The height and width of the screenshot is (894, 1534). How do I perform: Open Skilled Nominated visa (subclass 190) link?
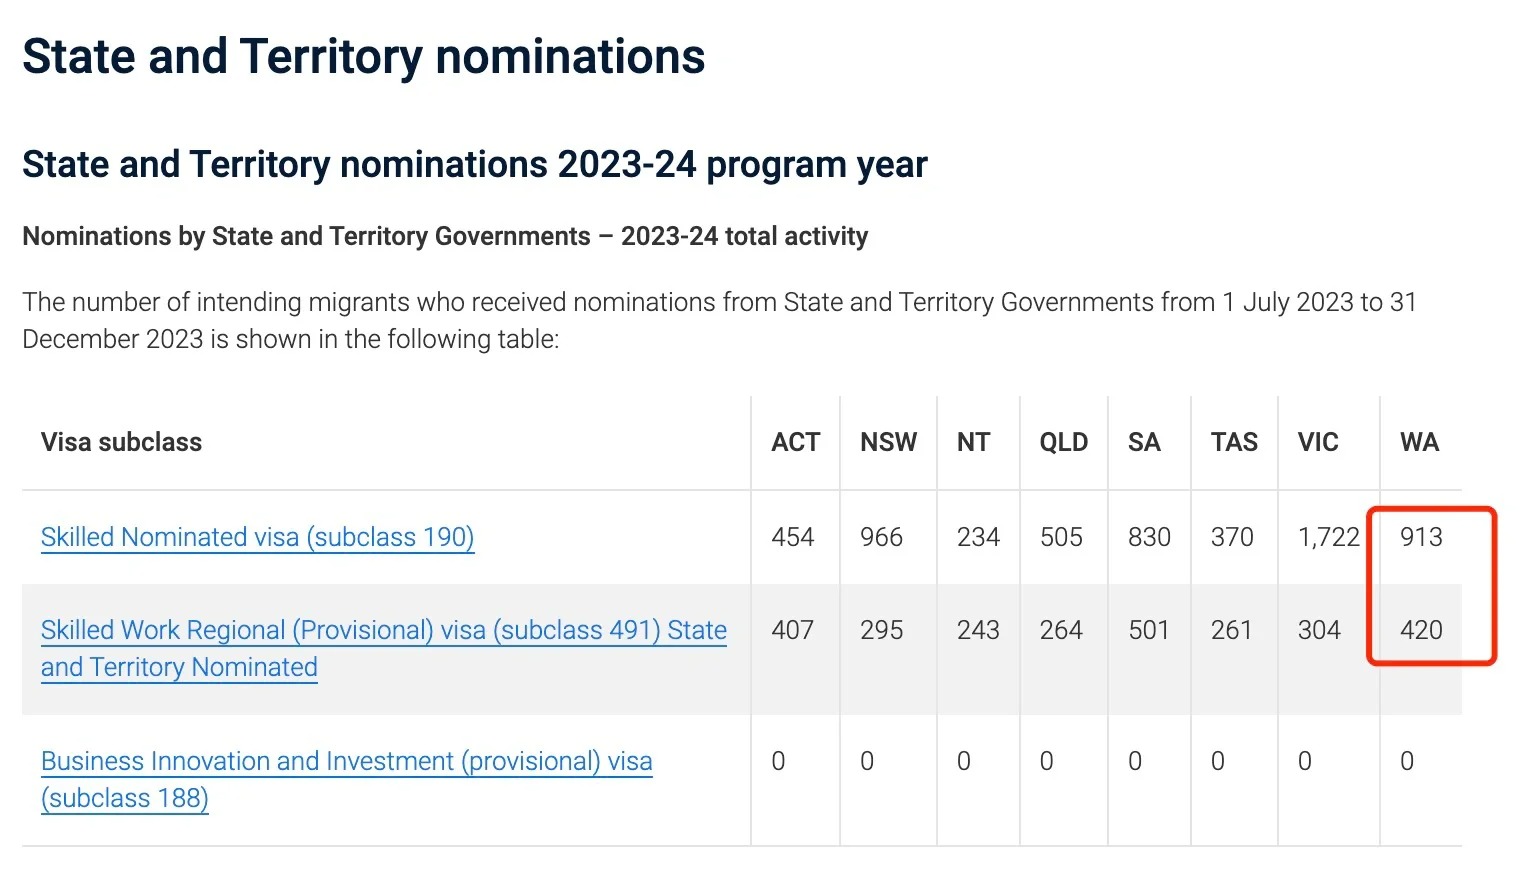click(257, 537)
